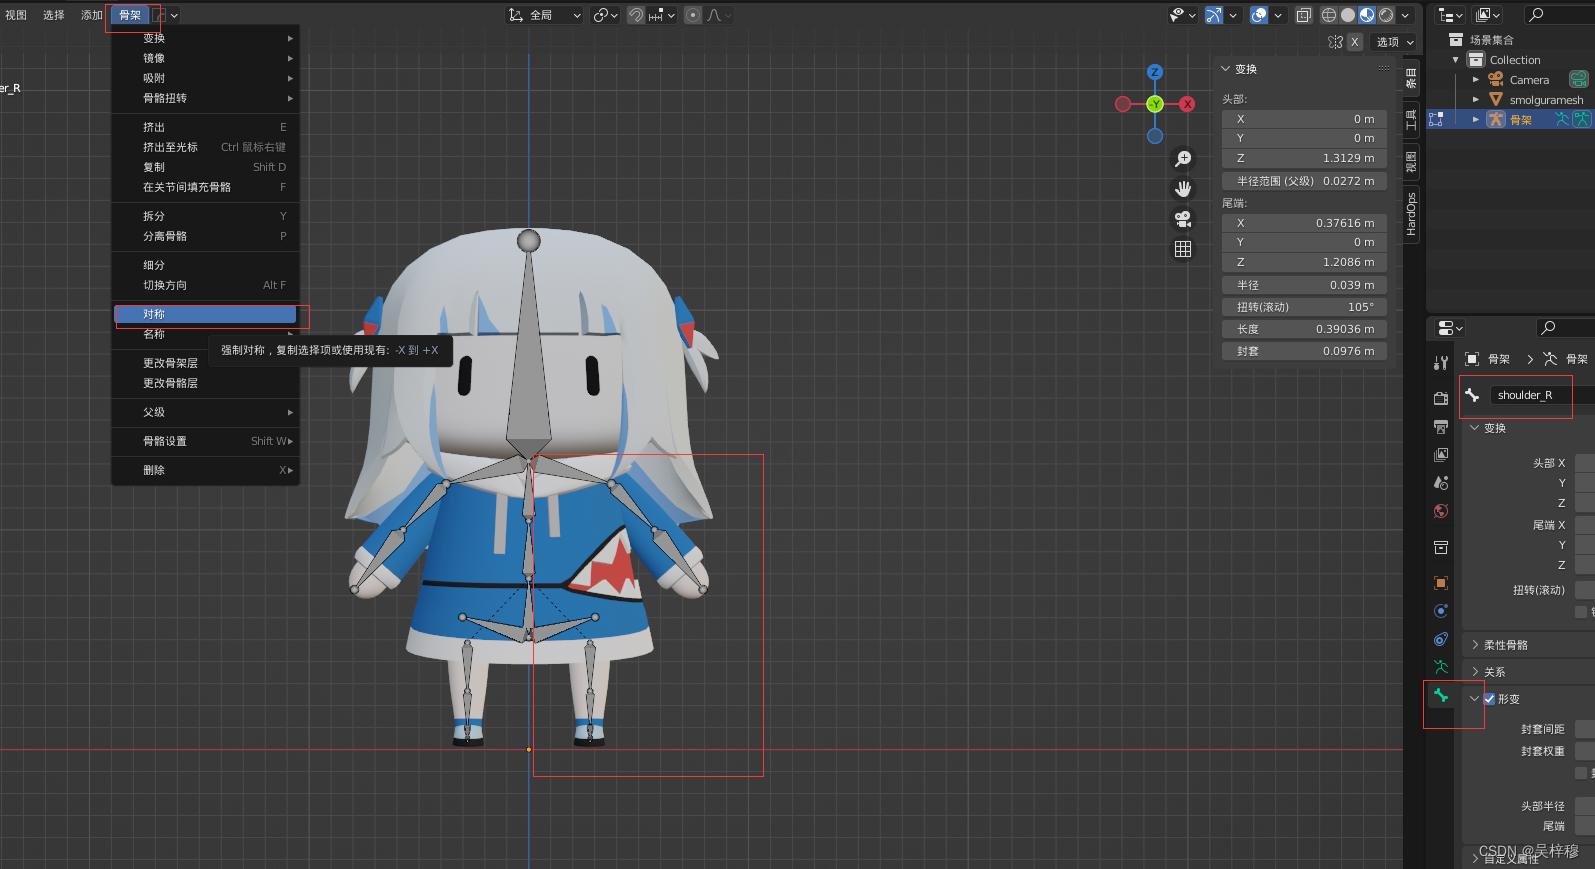The width and height of the screenshot is (1595, 869).
Task: Click the shoulder_R bone name field
Action: point(1542,395)
